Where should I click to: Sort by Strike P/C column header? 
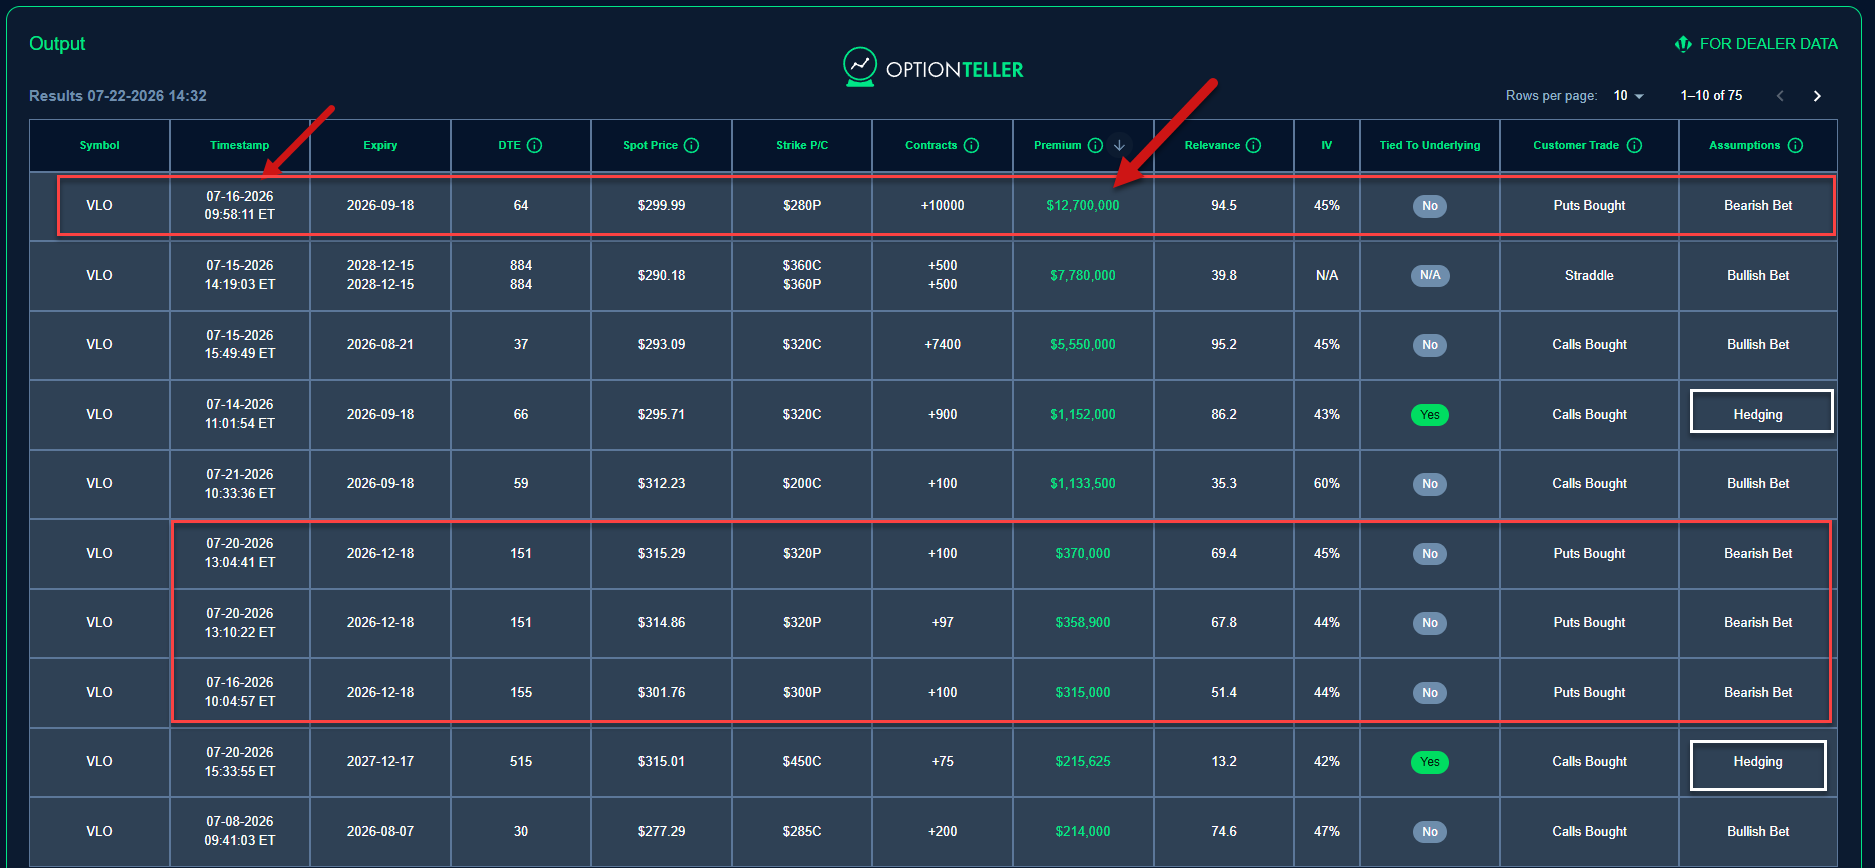point(802,146)
